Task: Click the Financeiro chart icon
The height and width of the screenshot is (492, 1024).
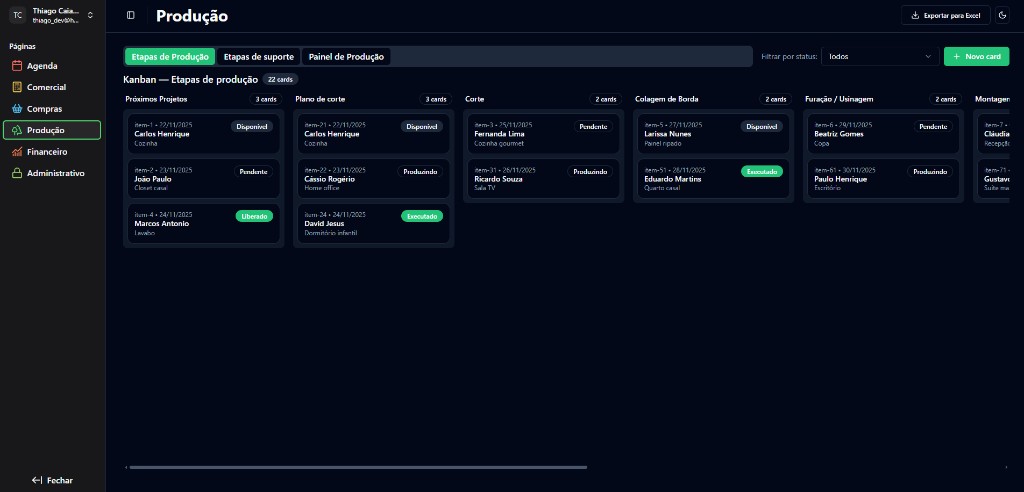Action: pyautogui.click(x=18, y=152)
